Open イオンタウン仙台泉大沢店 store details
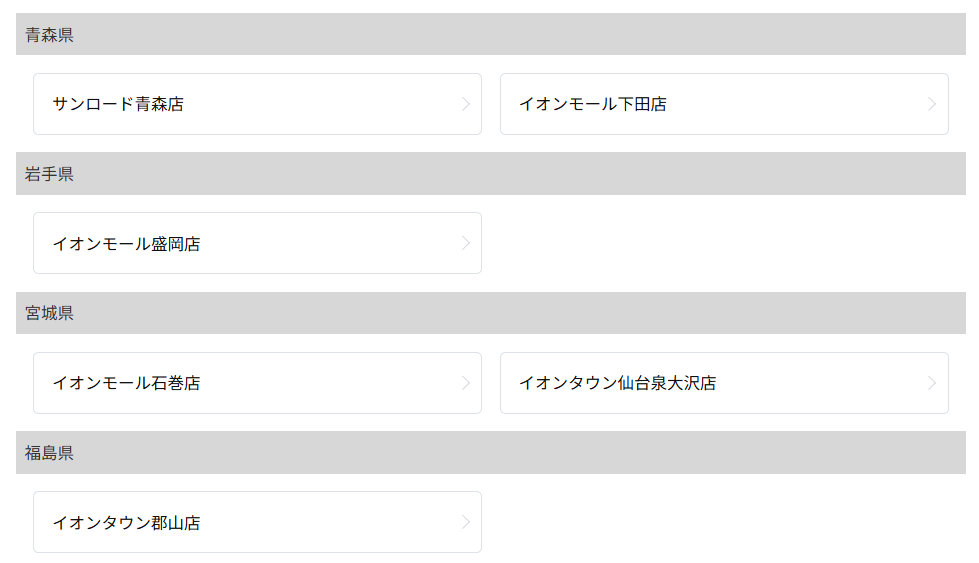979x563 pixels. pyautogui.click(x=617, y=383)
